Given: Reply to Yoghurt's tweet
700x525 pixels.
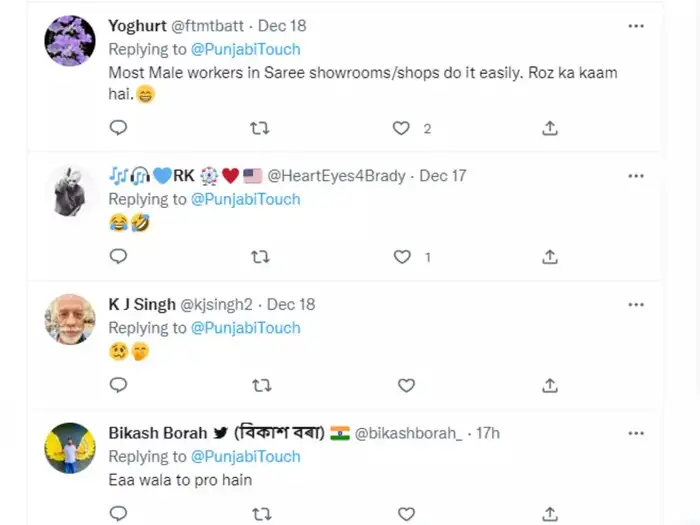Looking at the screenshot, I should tap(118, 128).
